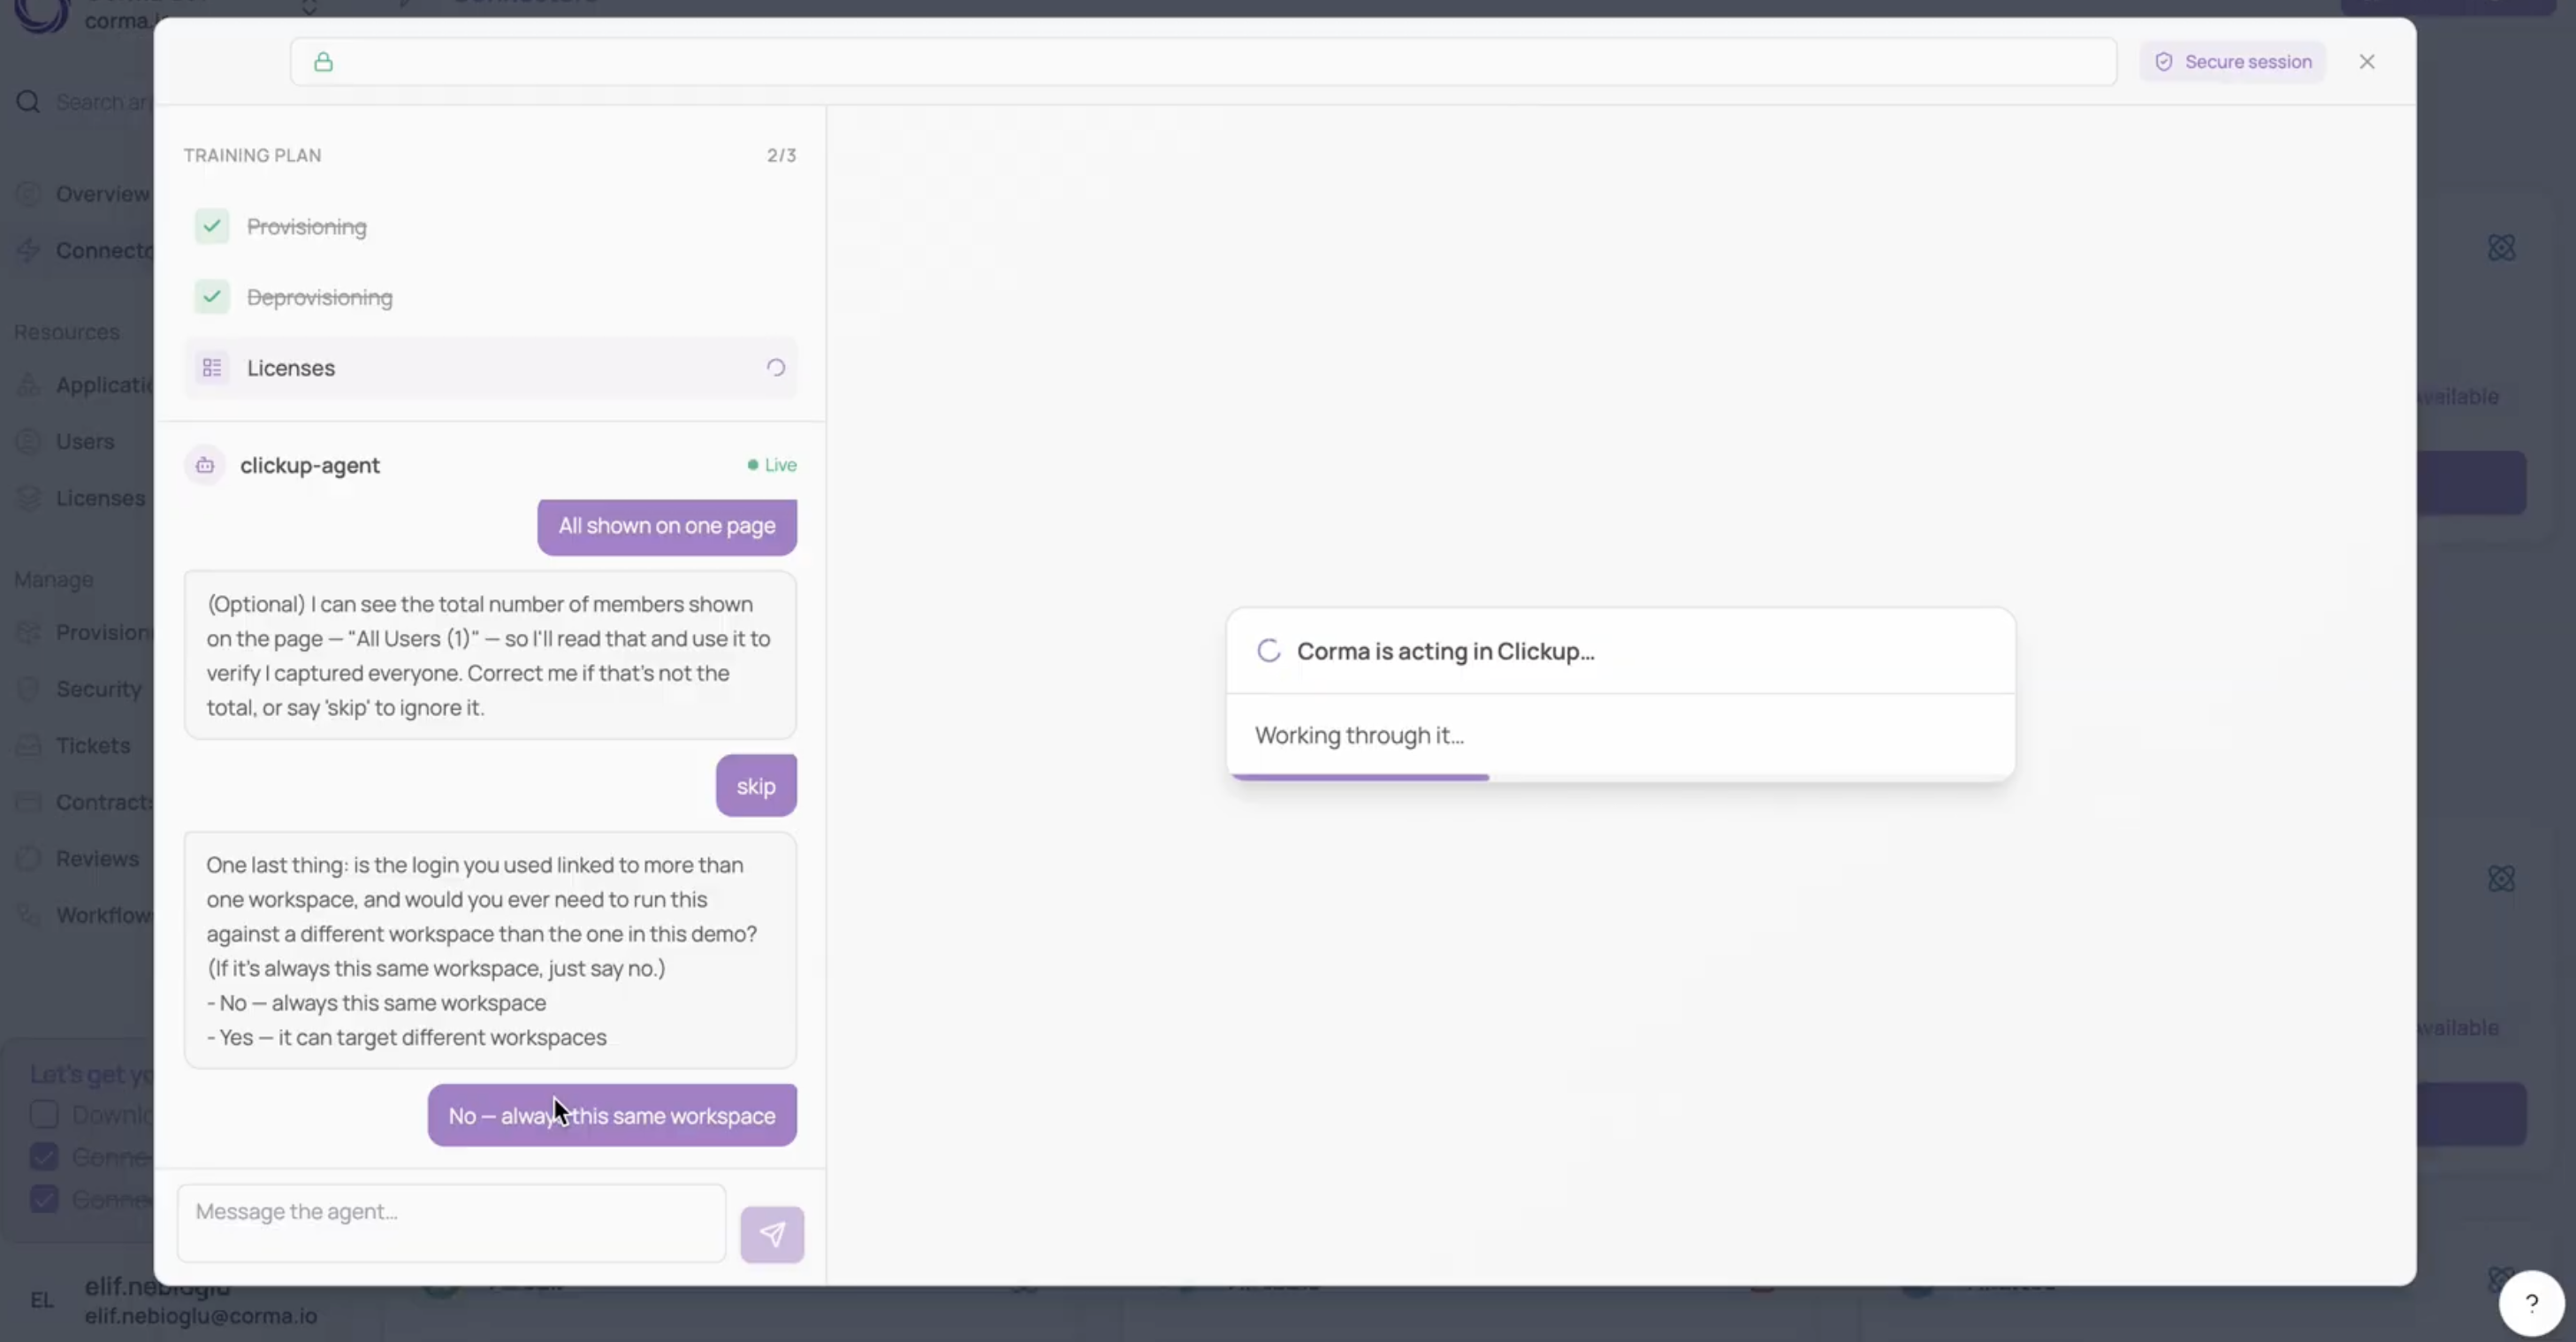Click the Secure session badge
The image size is (2576, 1342).
(2232, 62)
